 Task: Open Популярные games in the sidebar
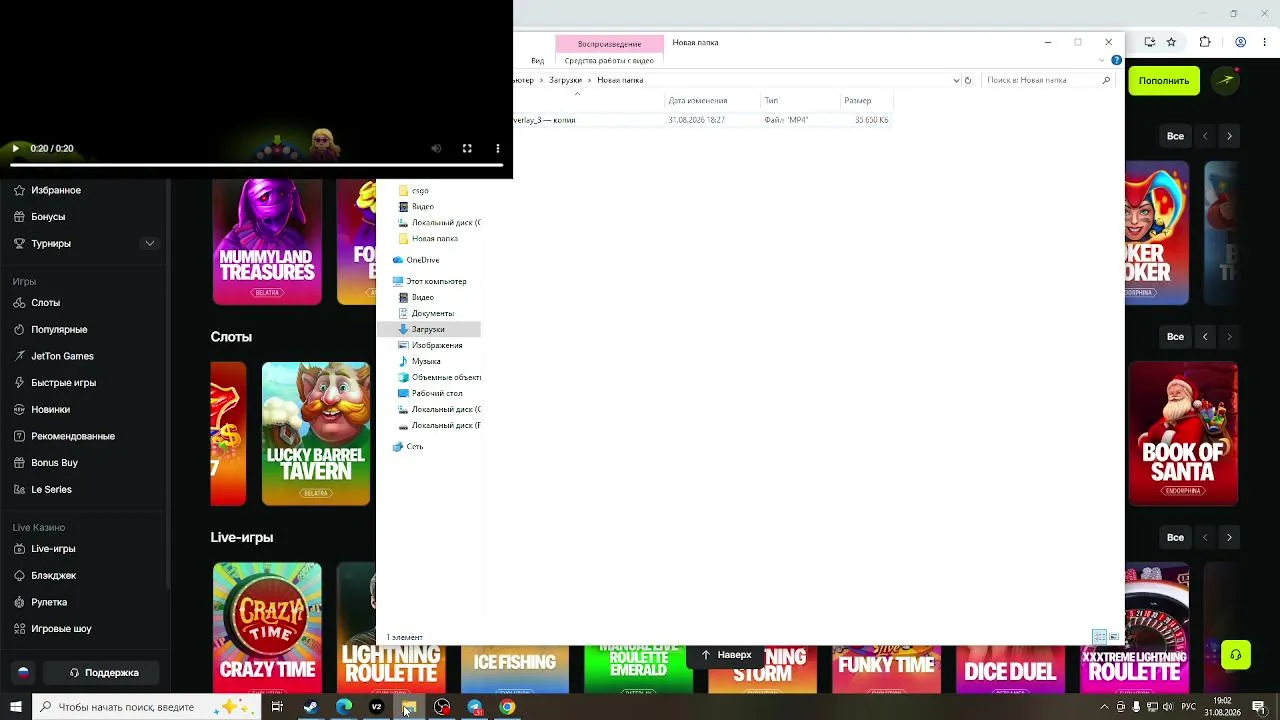pyautogui.click(x=59, y=330)
